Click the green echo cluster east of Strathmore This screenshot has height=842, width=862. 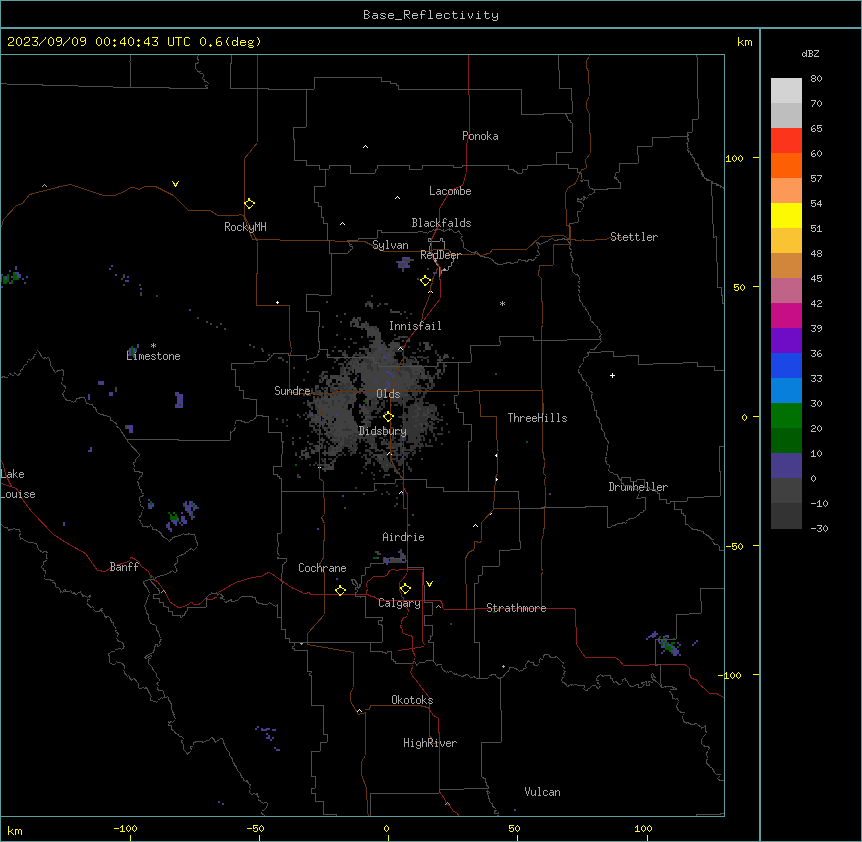tap(669, 645)
